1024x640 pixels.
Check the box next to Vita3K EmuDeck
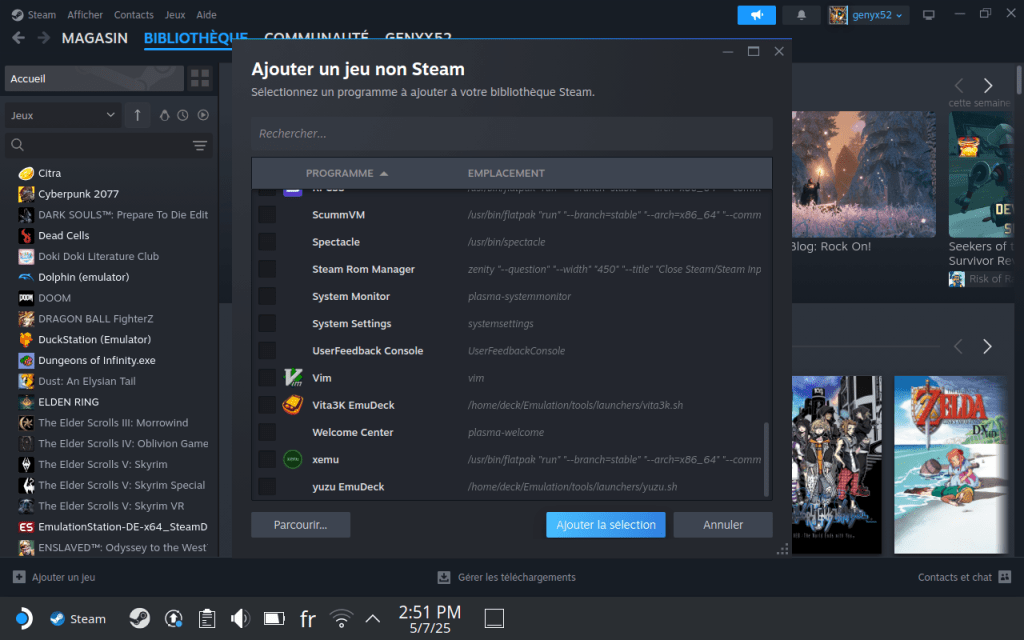(x=267, y=405)
